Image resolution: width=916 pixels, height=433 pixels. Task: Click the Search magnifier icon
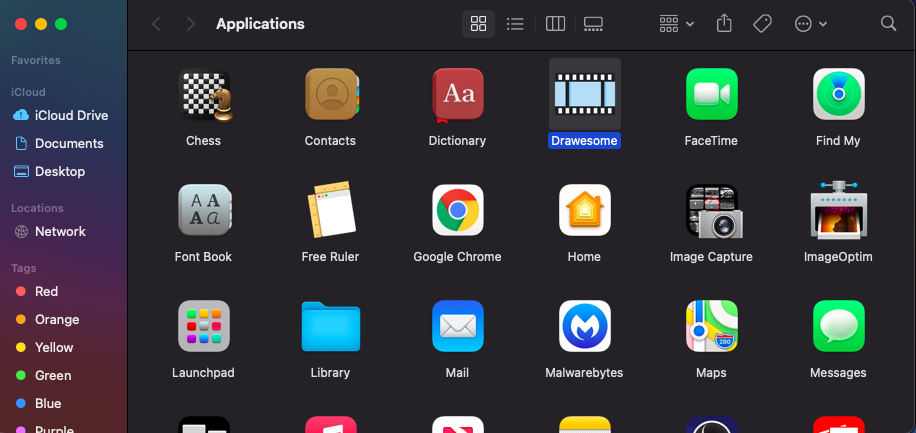pos(889,24)
